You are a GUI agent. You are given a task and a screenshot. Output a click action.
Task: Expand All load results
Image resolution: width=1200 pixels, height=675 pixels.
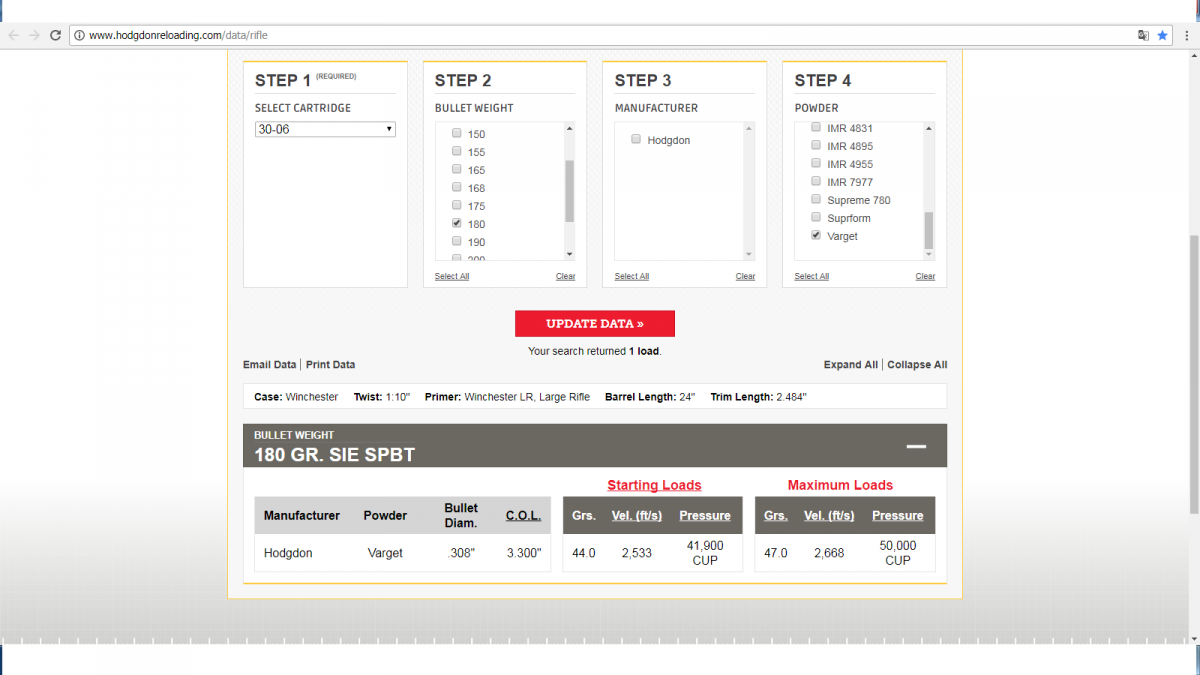[851, 365]
